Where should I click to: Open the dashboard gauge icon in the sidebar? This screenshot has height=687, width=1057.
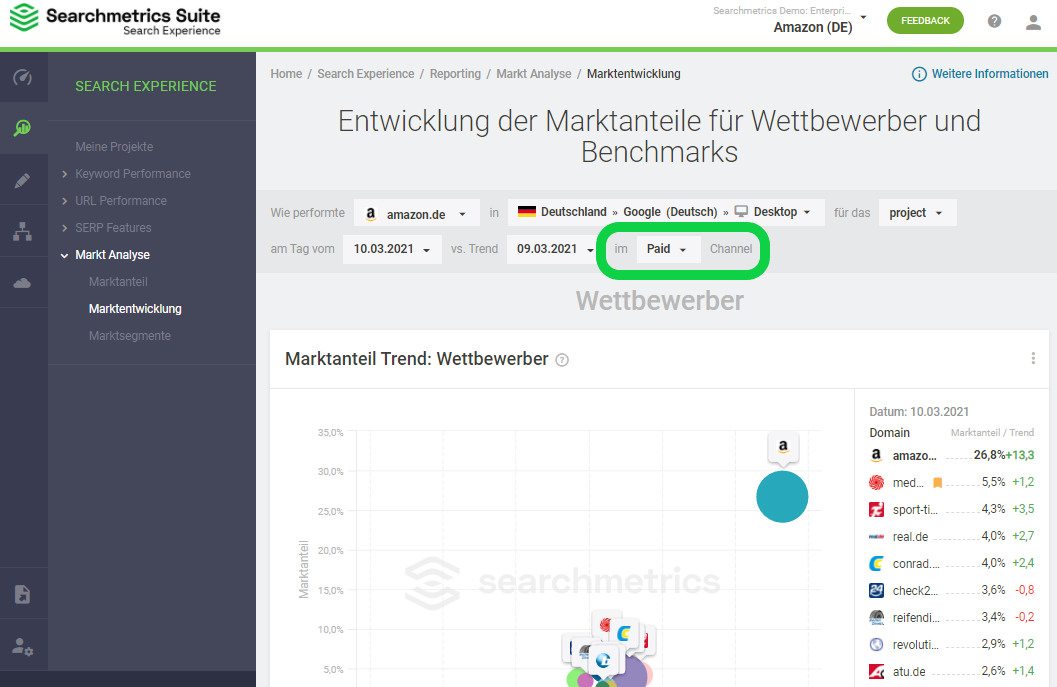coord(23,77)
